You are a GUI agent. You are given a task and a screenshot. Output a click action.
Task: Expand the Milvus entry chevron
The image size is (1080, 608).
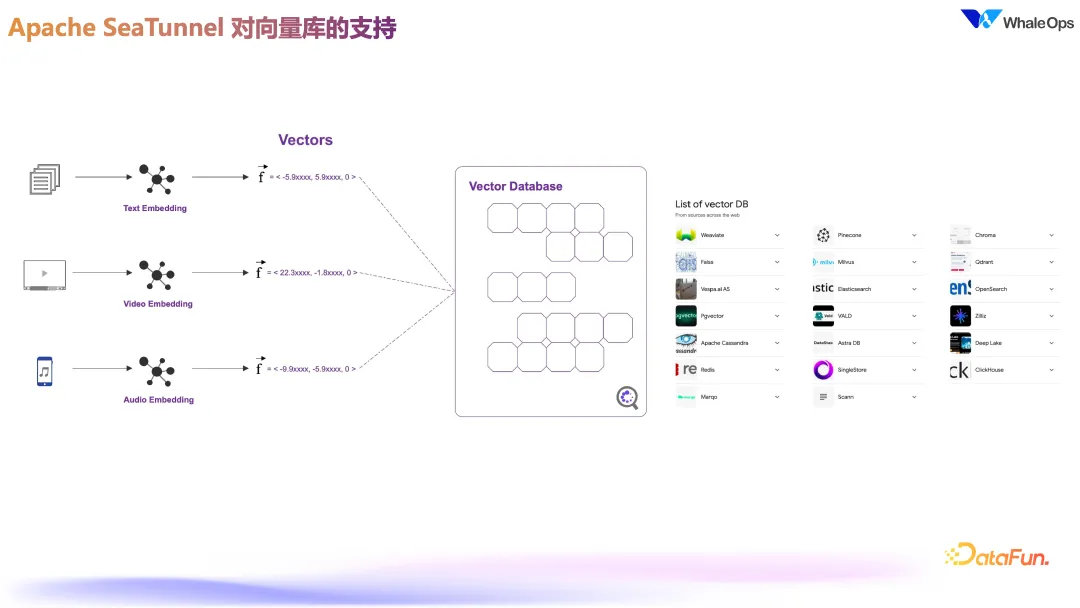[914, 262]
